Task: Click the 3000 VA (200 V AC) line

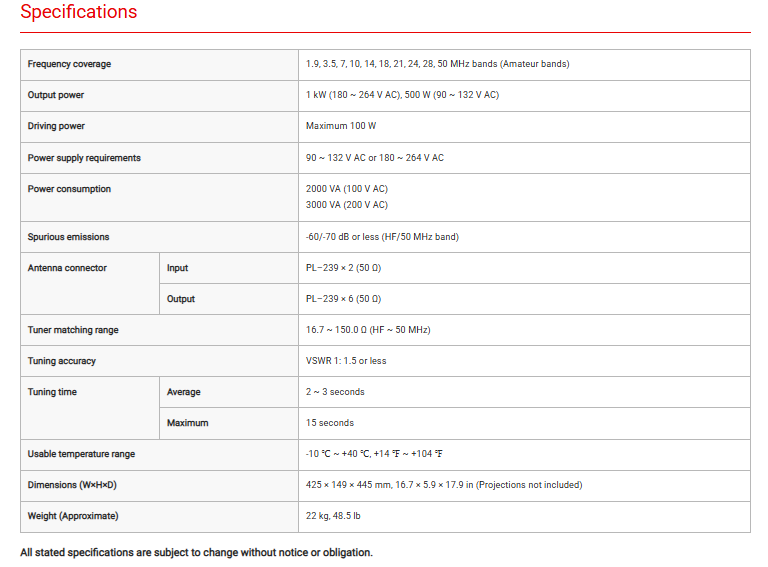Action: 346,204
